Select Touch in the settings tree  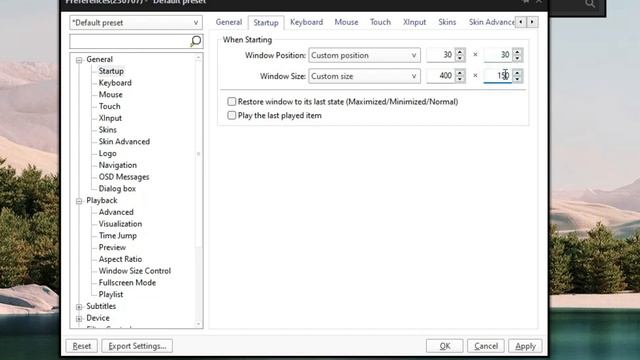tap(109, 107)
